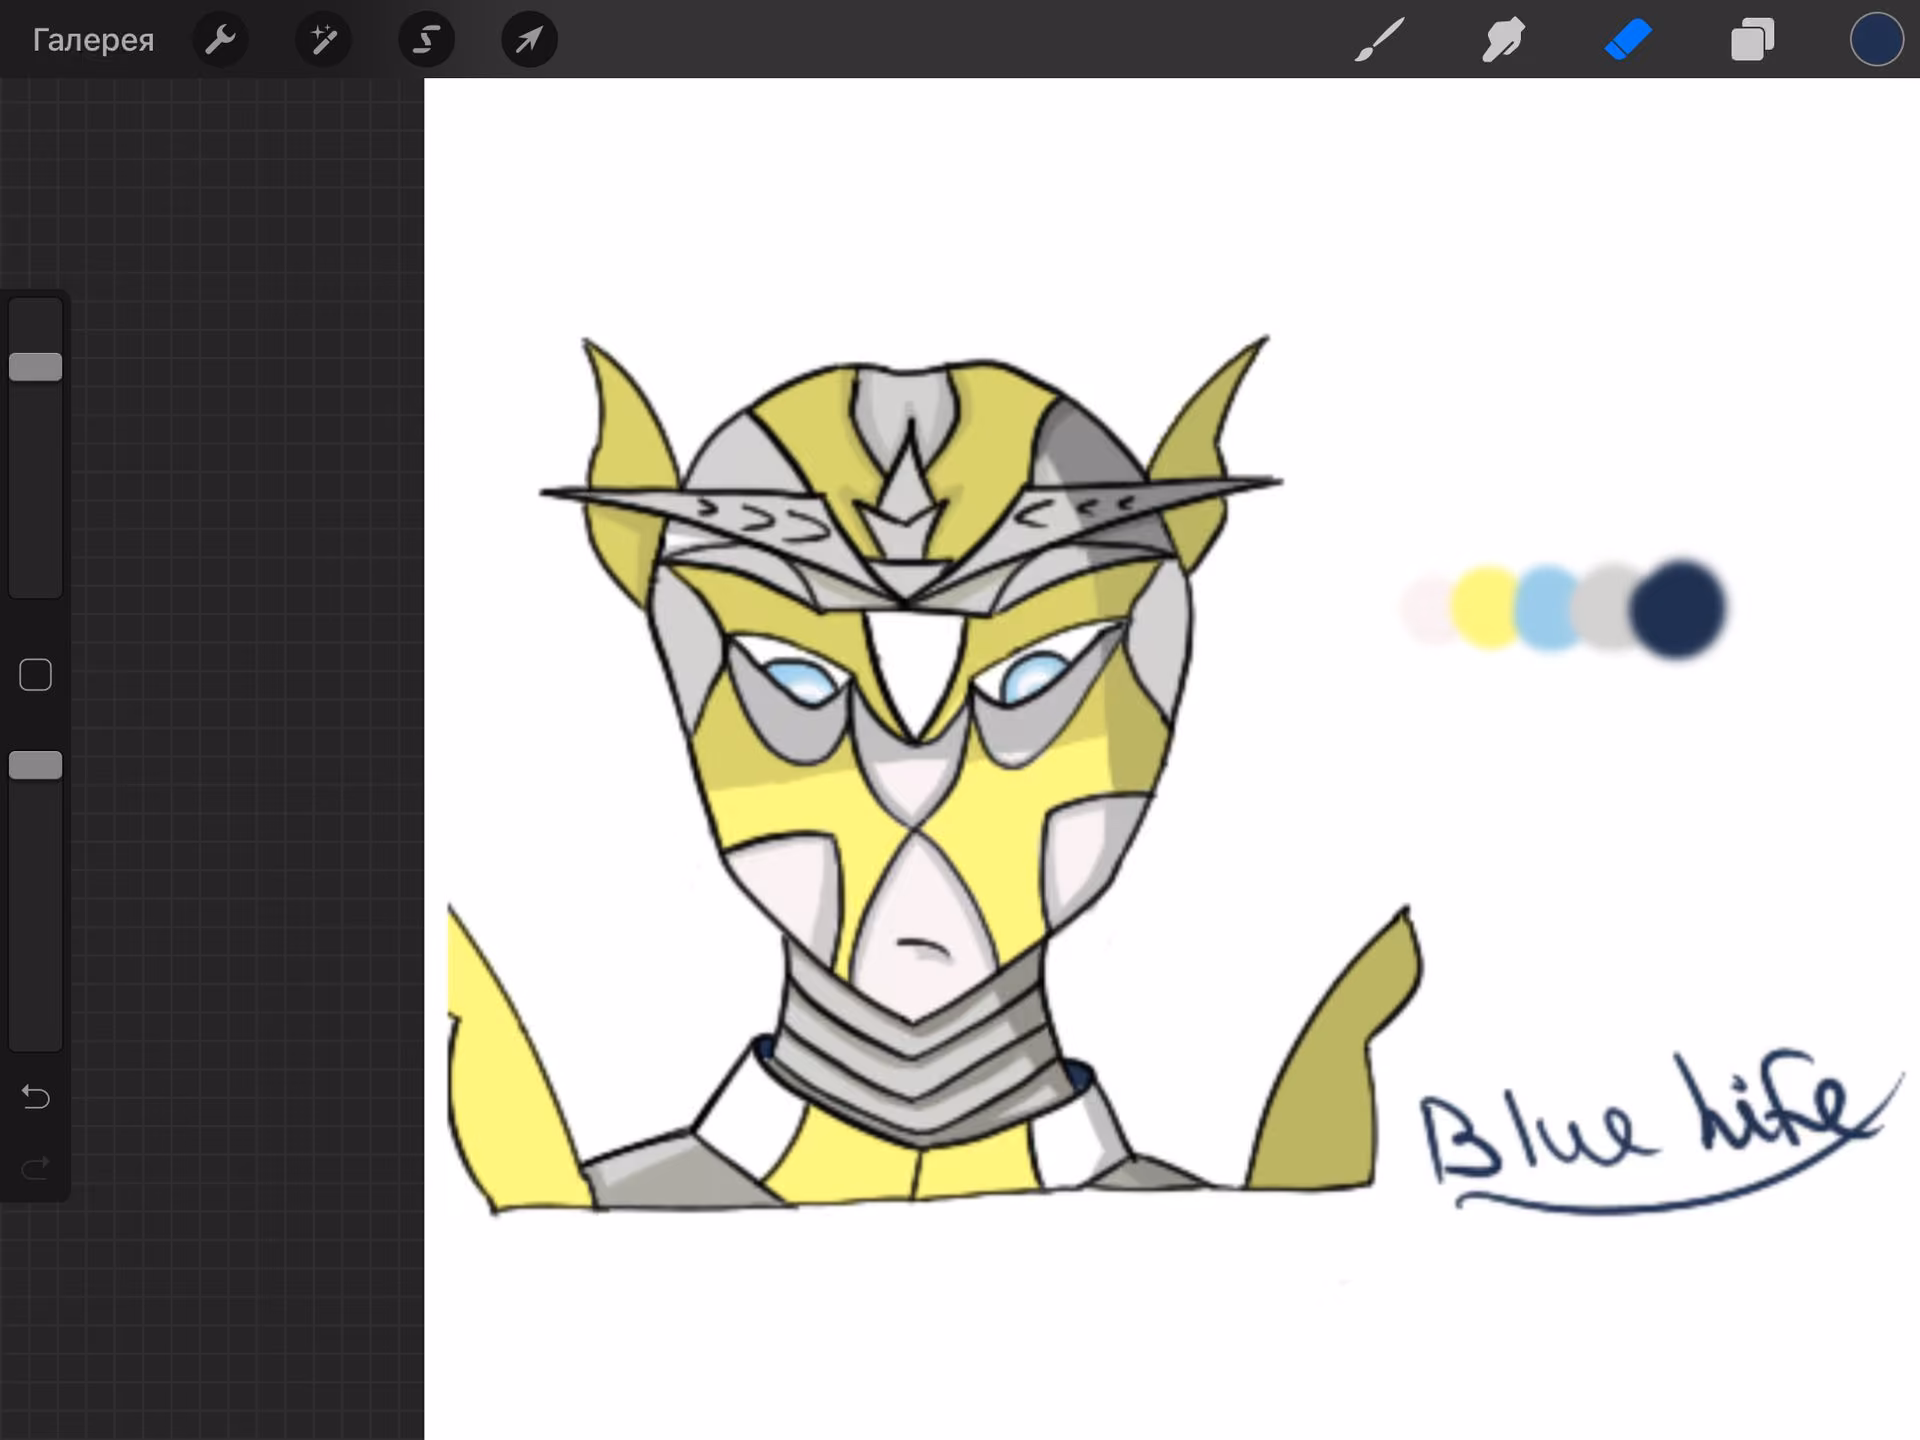Open the Adjustments magic wand menu
The image size is (1920, 1440).
point(323,40)
